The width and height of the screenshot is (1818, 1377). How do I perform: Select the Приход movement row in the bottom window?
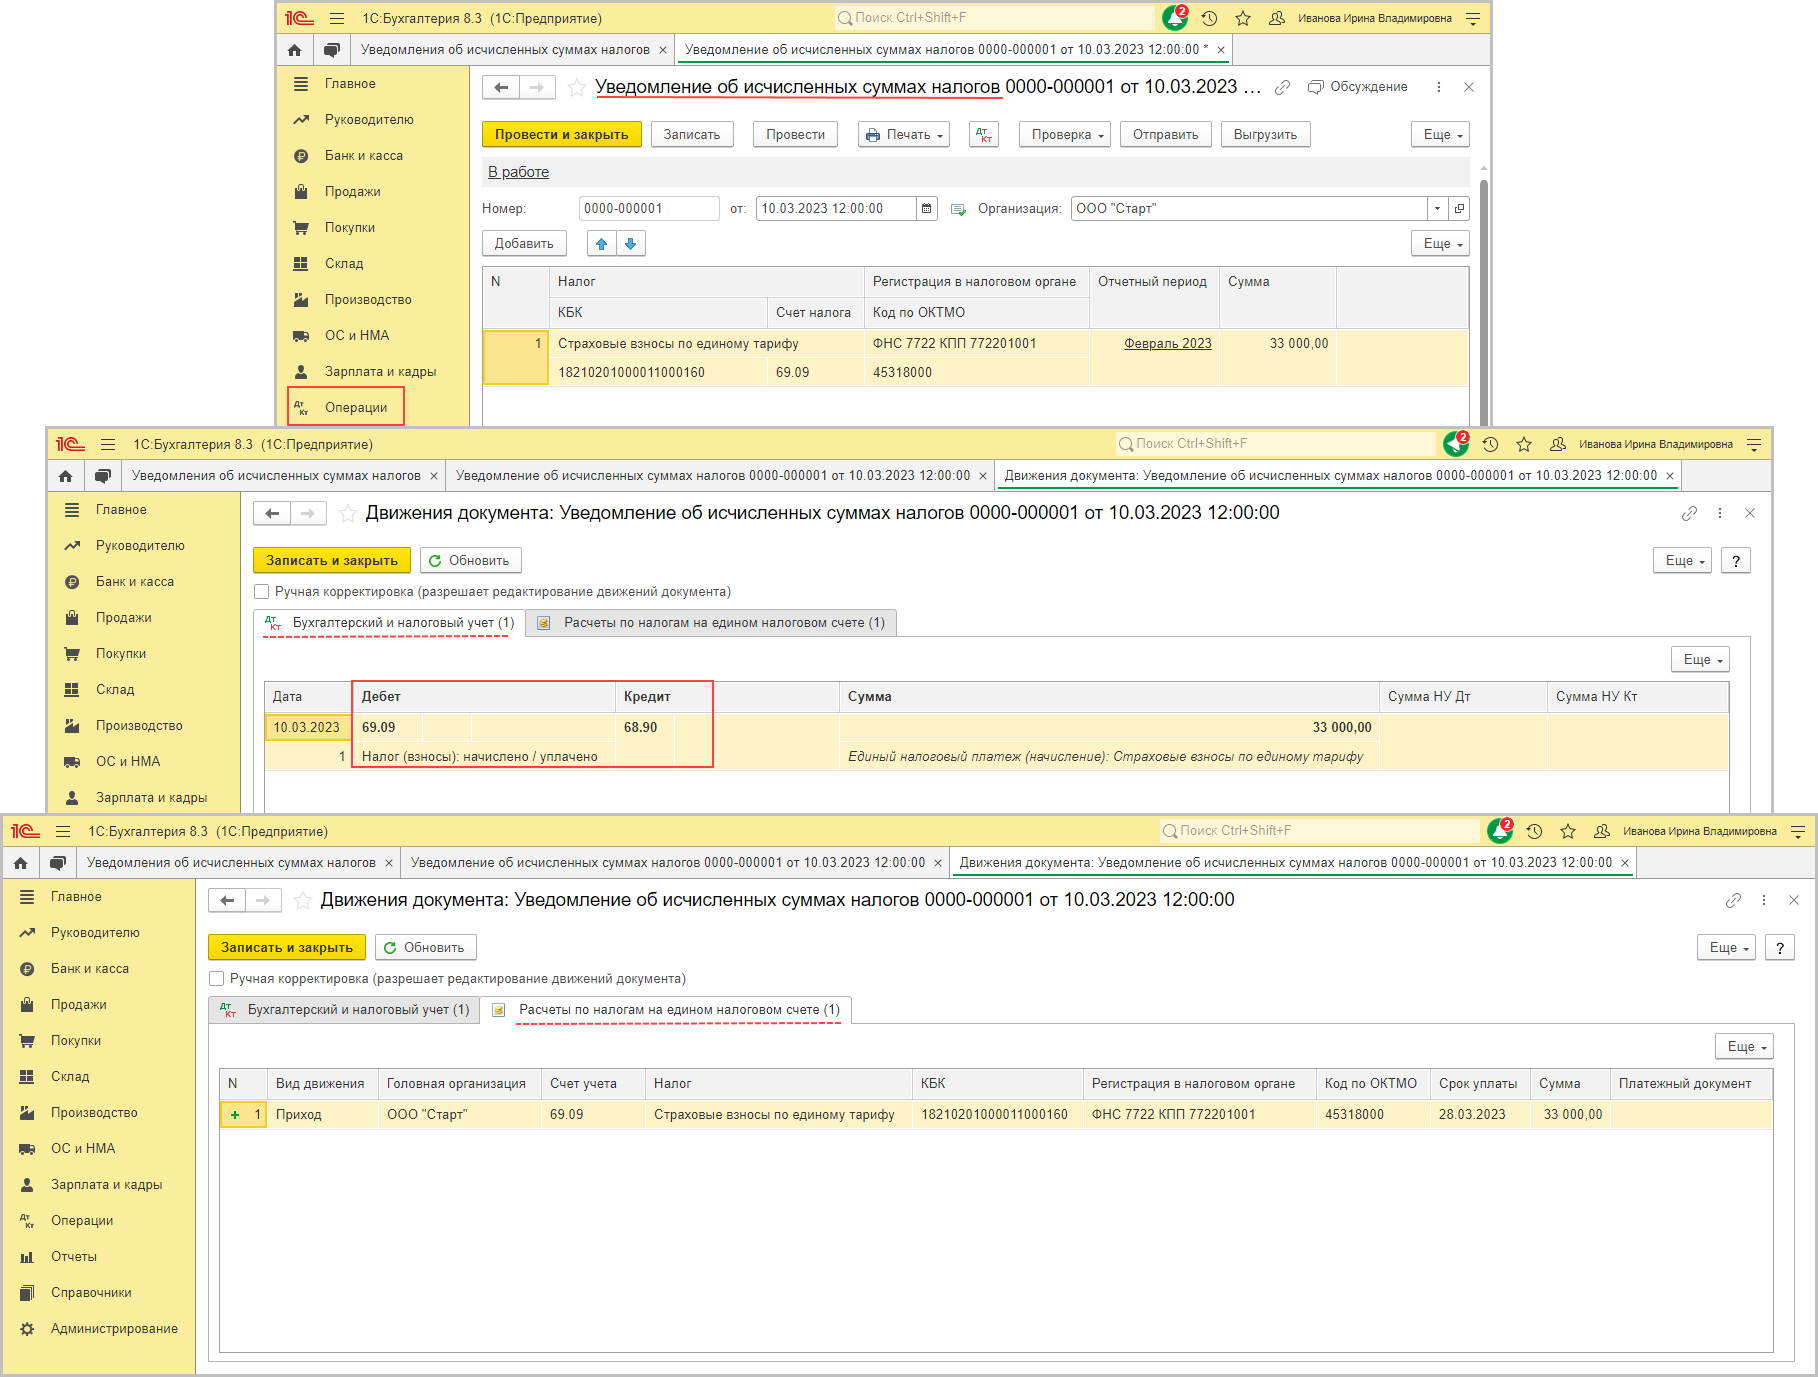(995, 1115)
